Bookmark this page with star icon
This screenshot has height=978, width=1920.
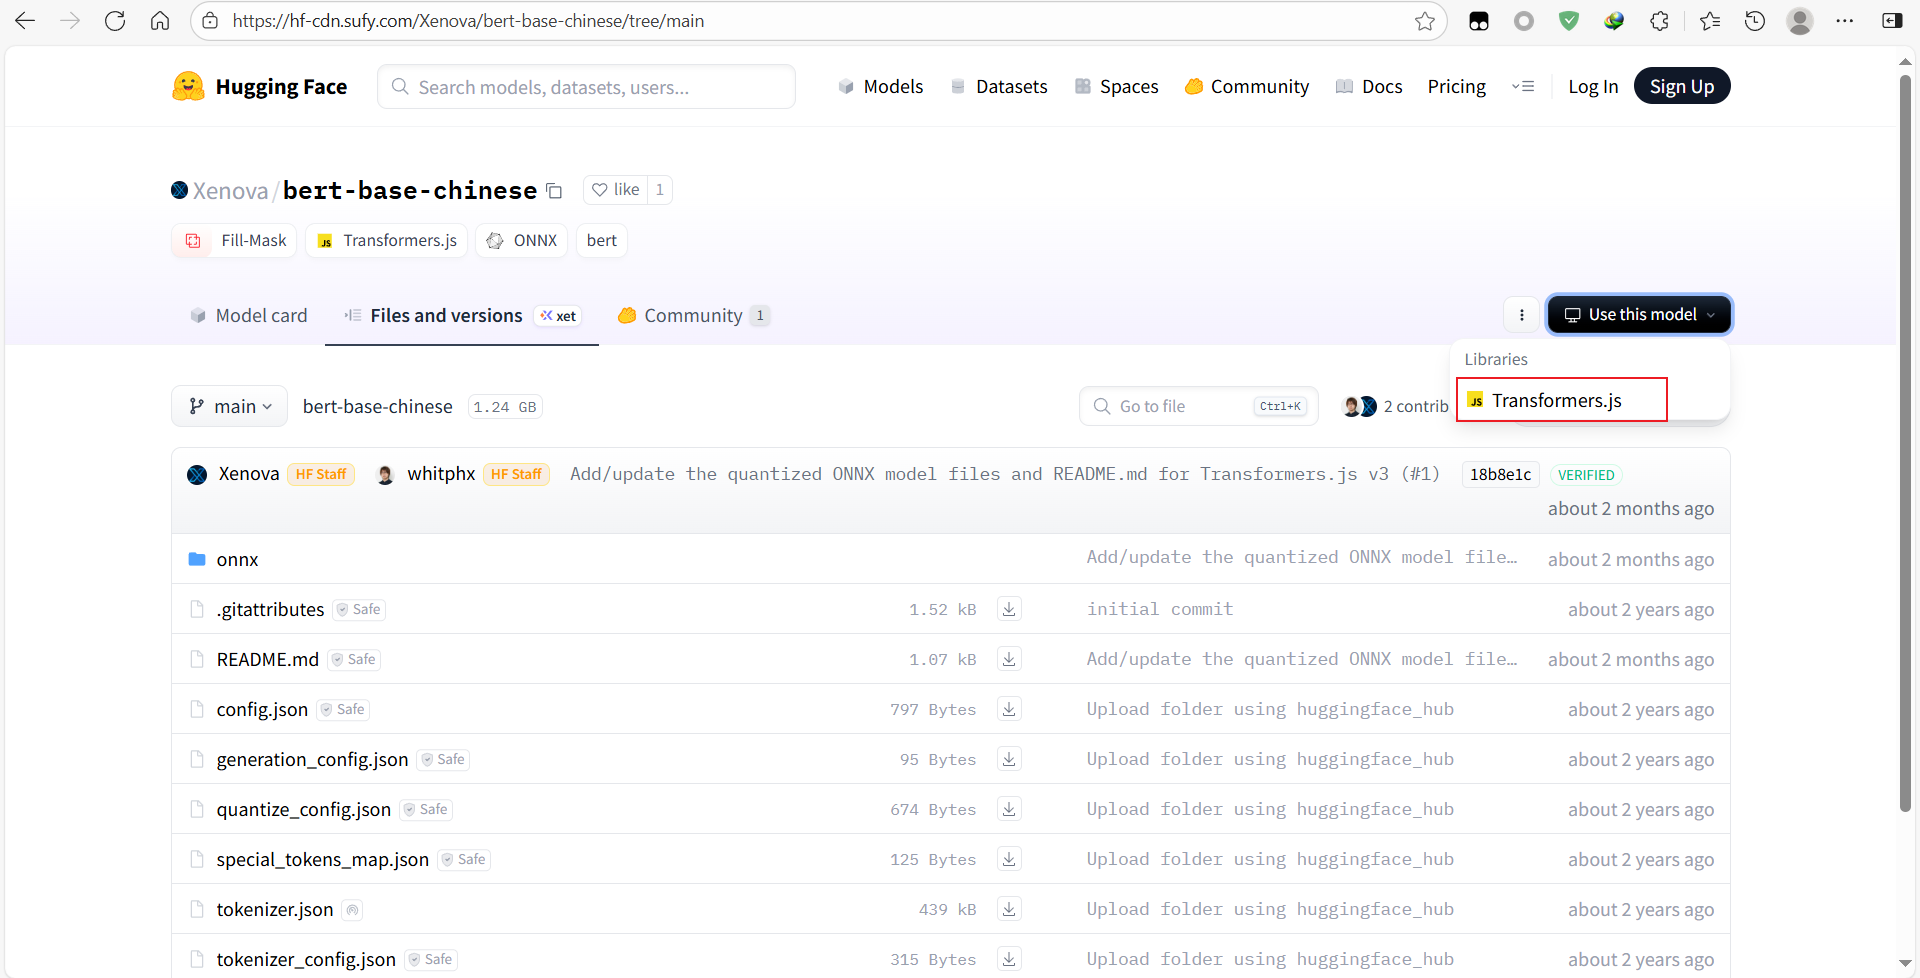pyautogui.click(x=1425, y=21)
